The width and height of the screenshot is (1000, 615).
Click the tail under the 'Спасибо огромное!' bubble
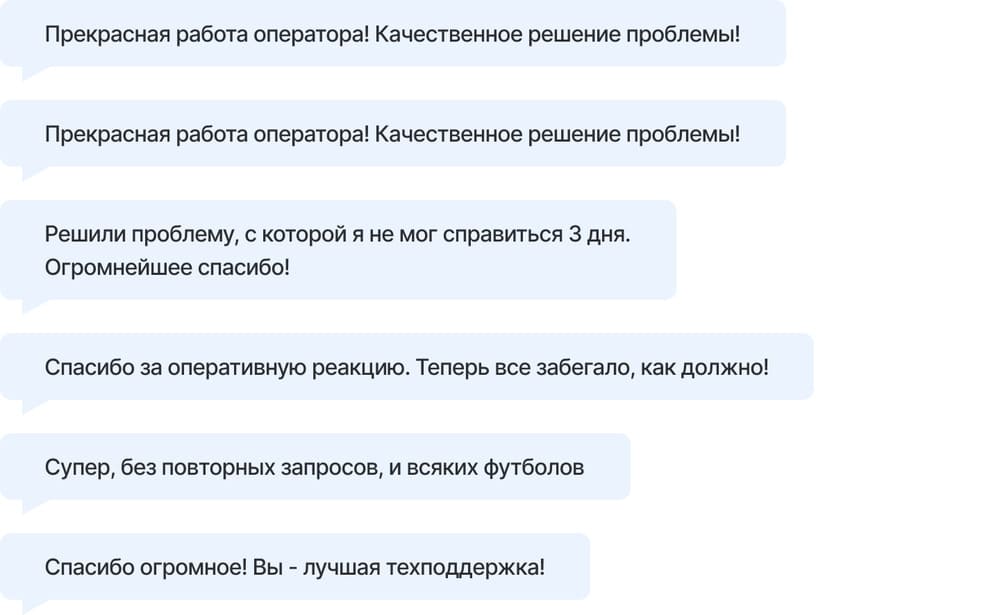(33, 606)
